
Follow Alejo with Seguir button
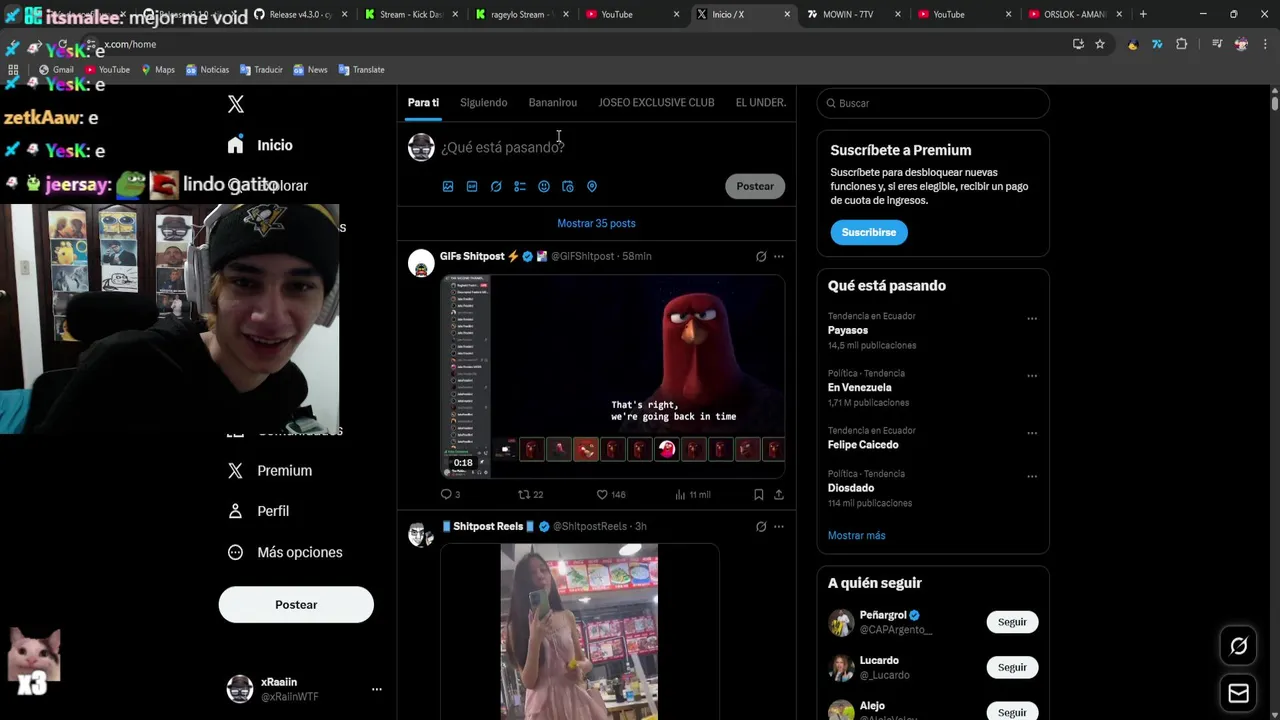[x=1012, y=712]
